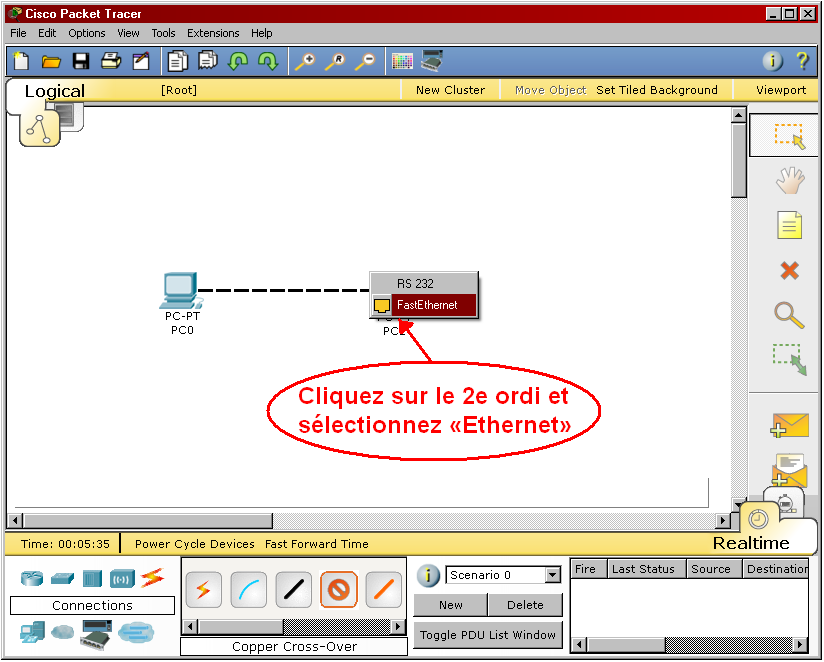Copy the selection with the Copy icon
The height and width of the screenshot is (662, 824).
coord(178,61)
